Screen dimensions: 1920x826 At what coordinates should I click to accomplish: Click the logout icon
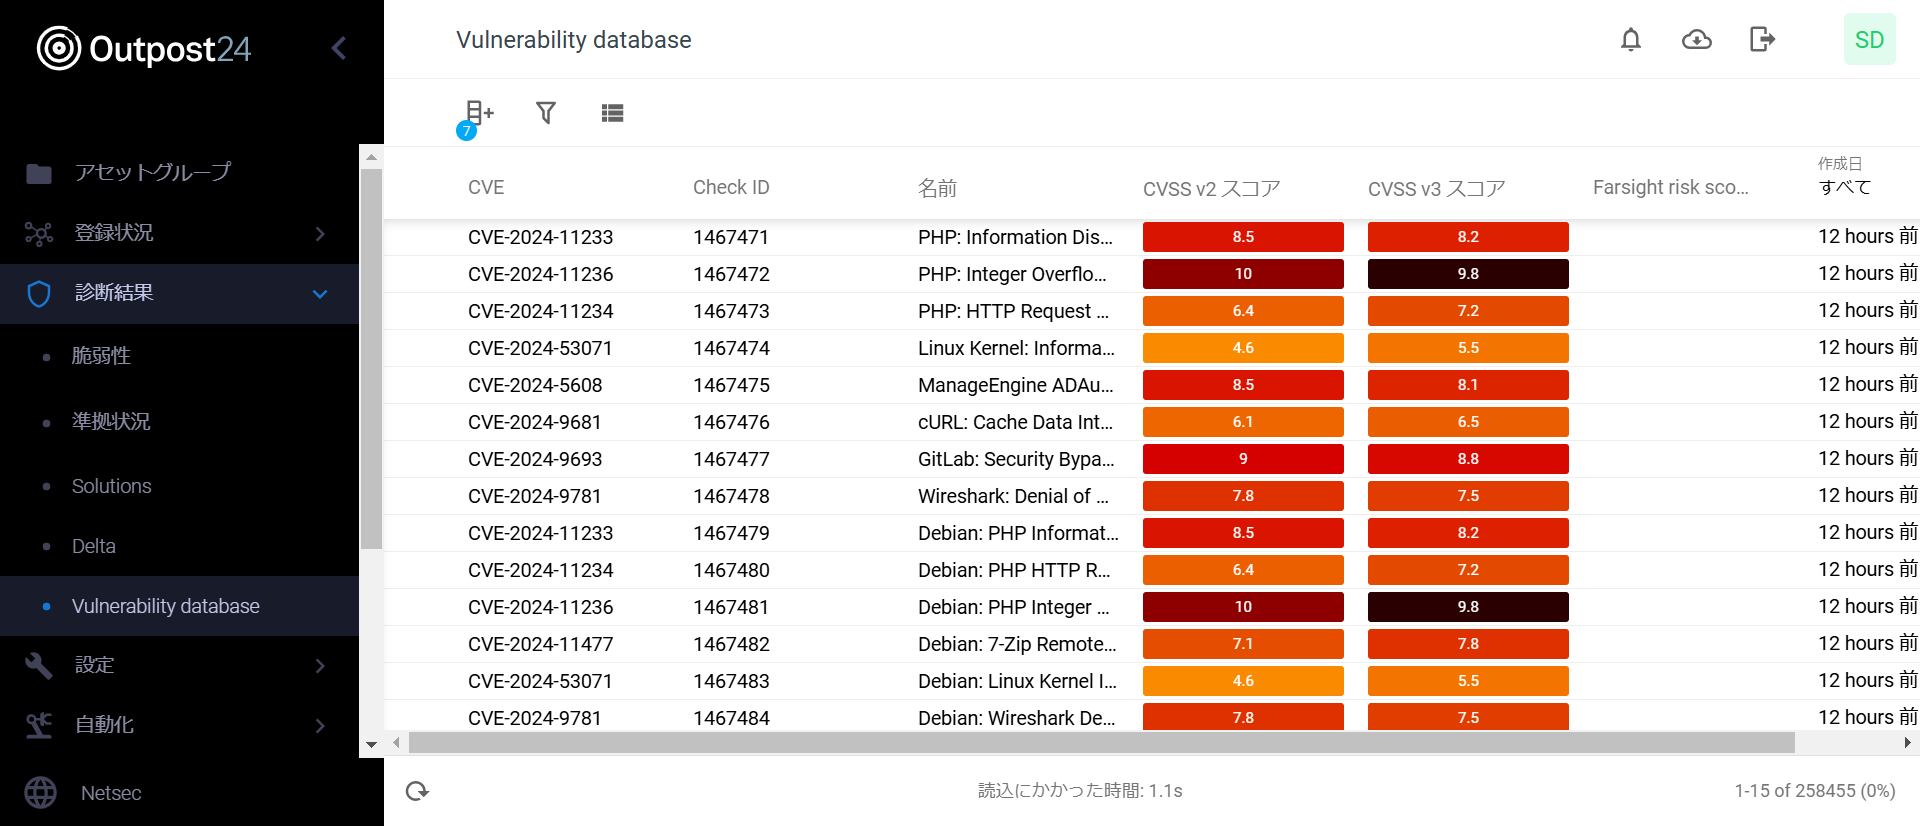point(1762,40)
